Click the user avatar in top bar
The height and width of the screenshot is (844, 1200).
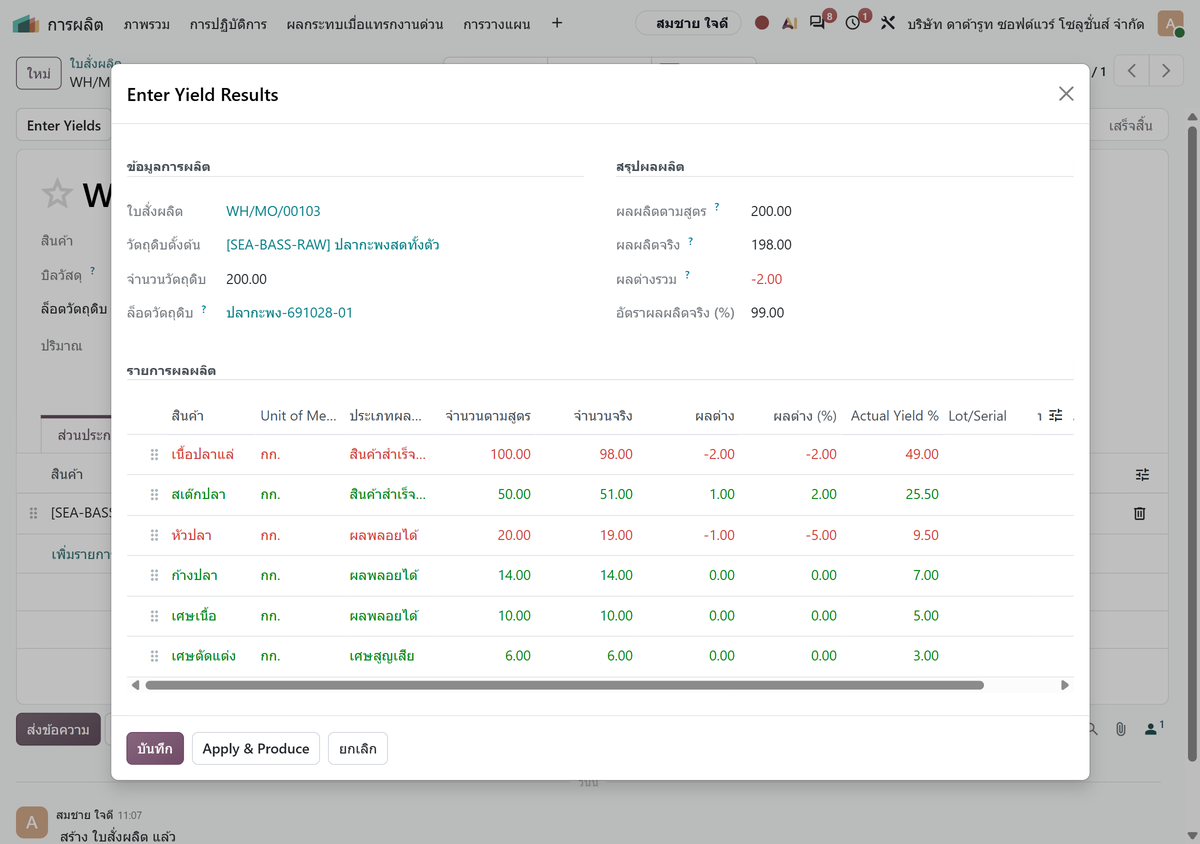click(x=1170, y=23)
